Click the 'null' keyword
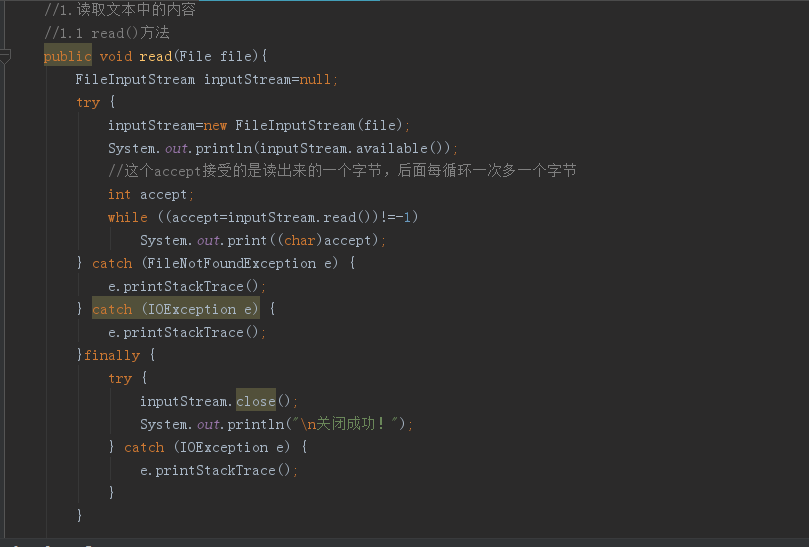809x547 pixels. click(315, 79)
